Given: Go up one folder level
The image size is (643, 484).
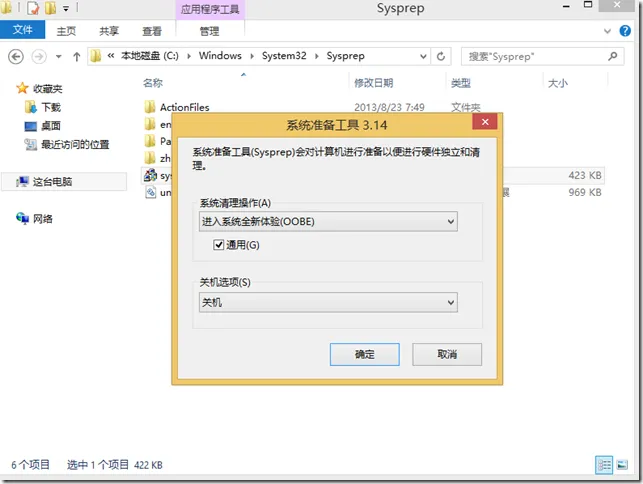Looking at the screenshot, I should [76, 57].
